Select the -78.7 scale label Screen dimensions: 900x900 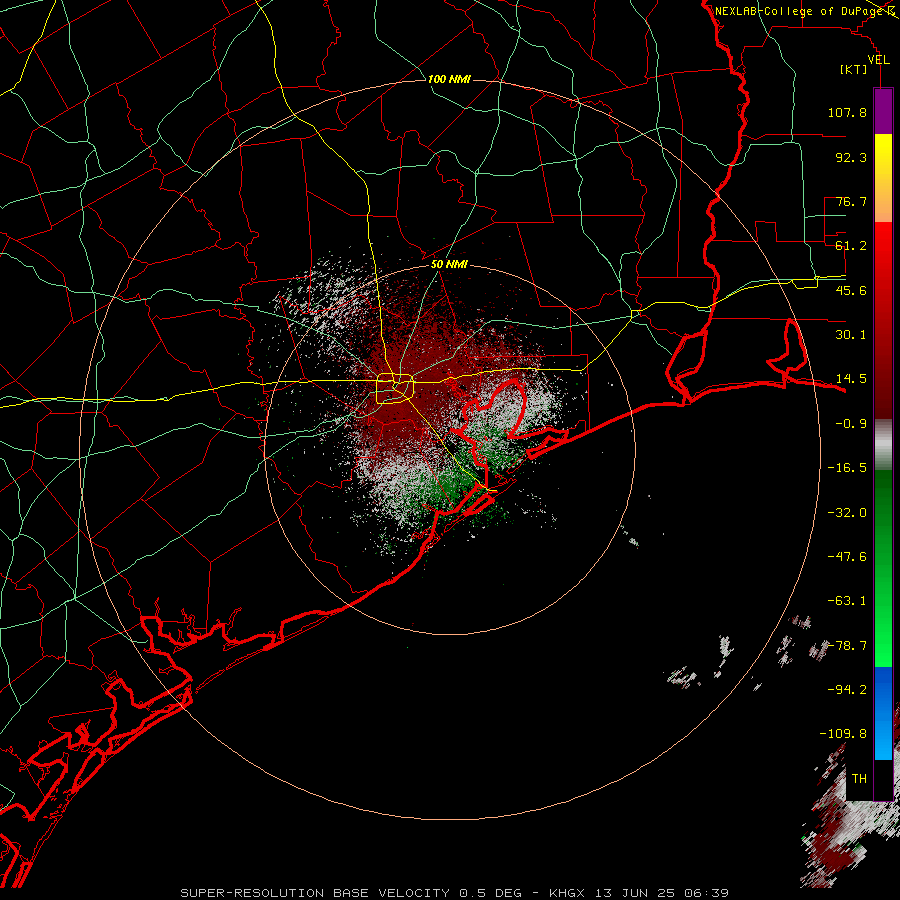(847, 646)
